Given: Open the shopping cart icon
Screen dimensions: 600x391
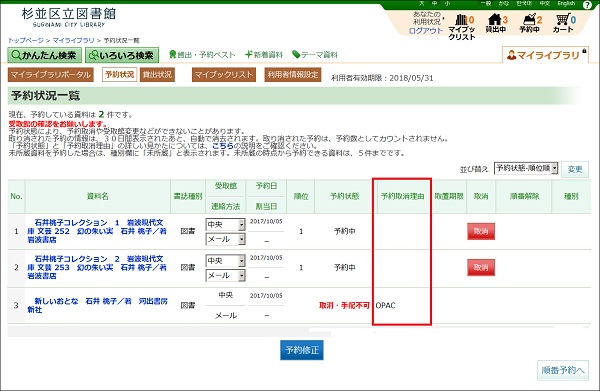Looking at the screenshot, I should 562,19.
